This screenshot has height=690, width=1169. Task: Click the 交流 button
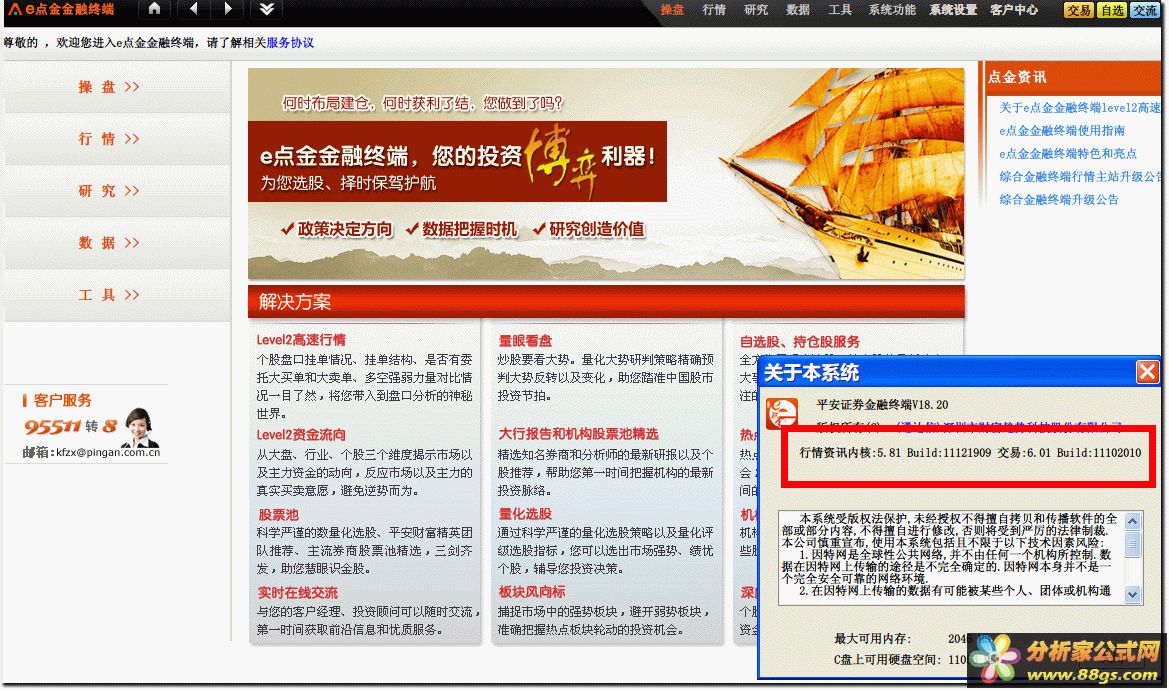1145,10
